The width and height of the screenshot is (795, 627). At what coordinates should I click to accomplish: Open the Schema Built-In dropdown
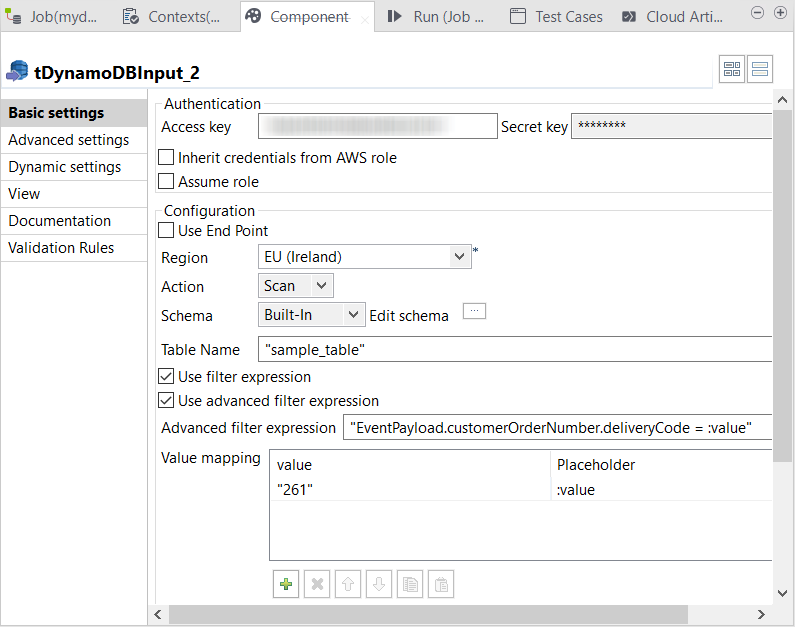311,315
